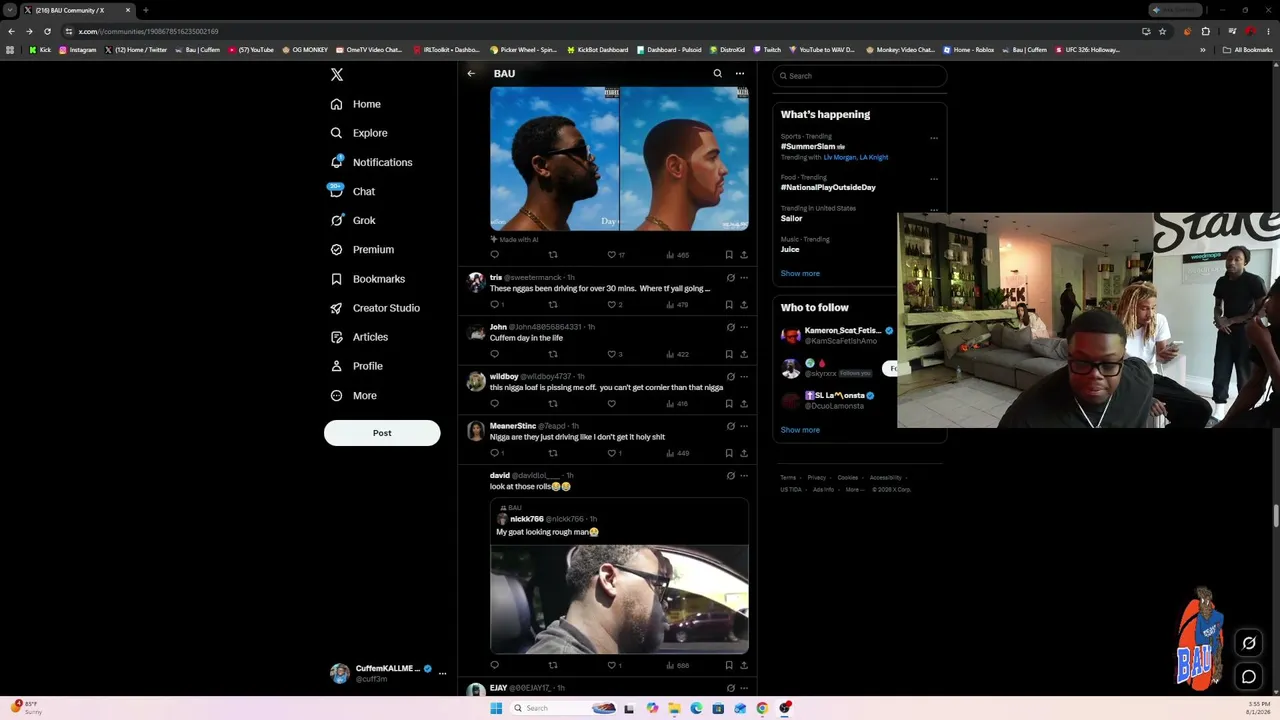Image resolution: width=1280 pixels, height=720 pixels.
Task: Open the BAU community header more options
Action: pos(740,73)
